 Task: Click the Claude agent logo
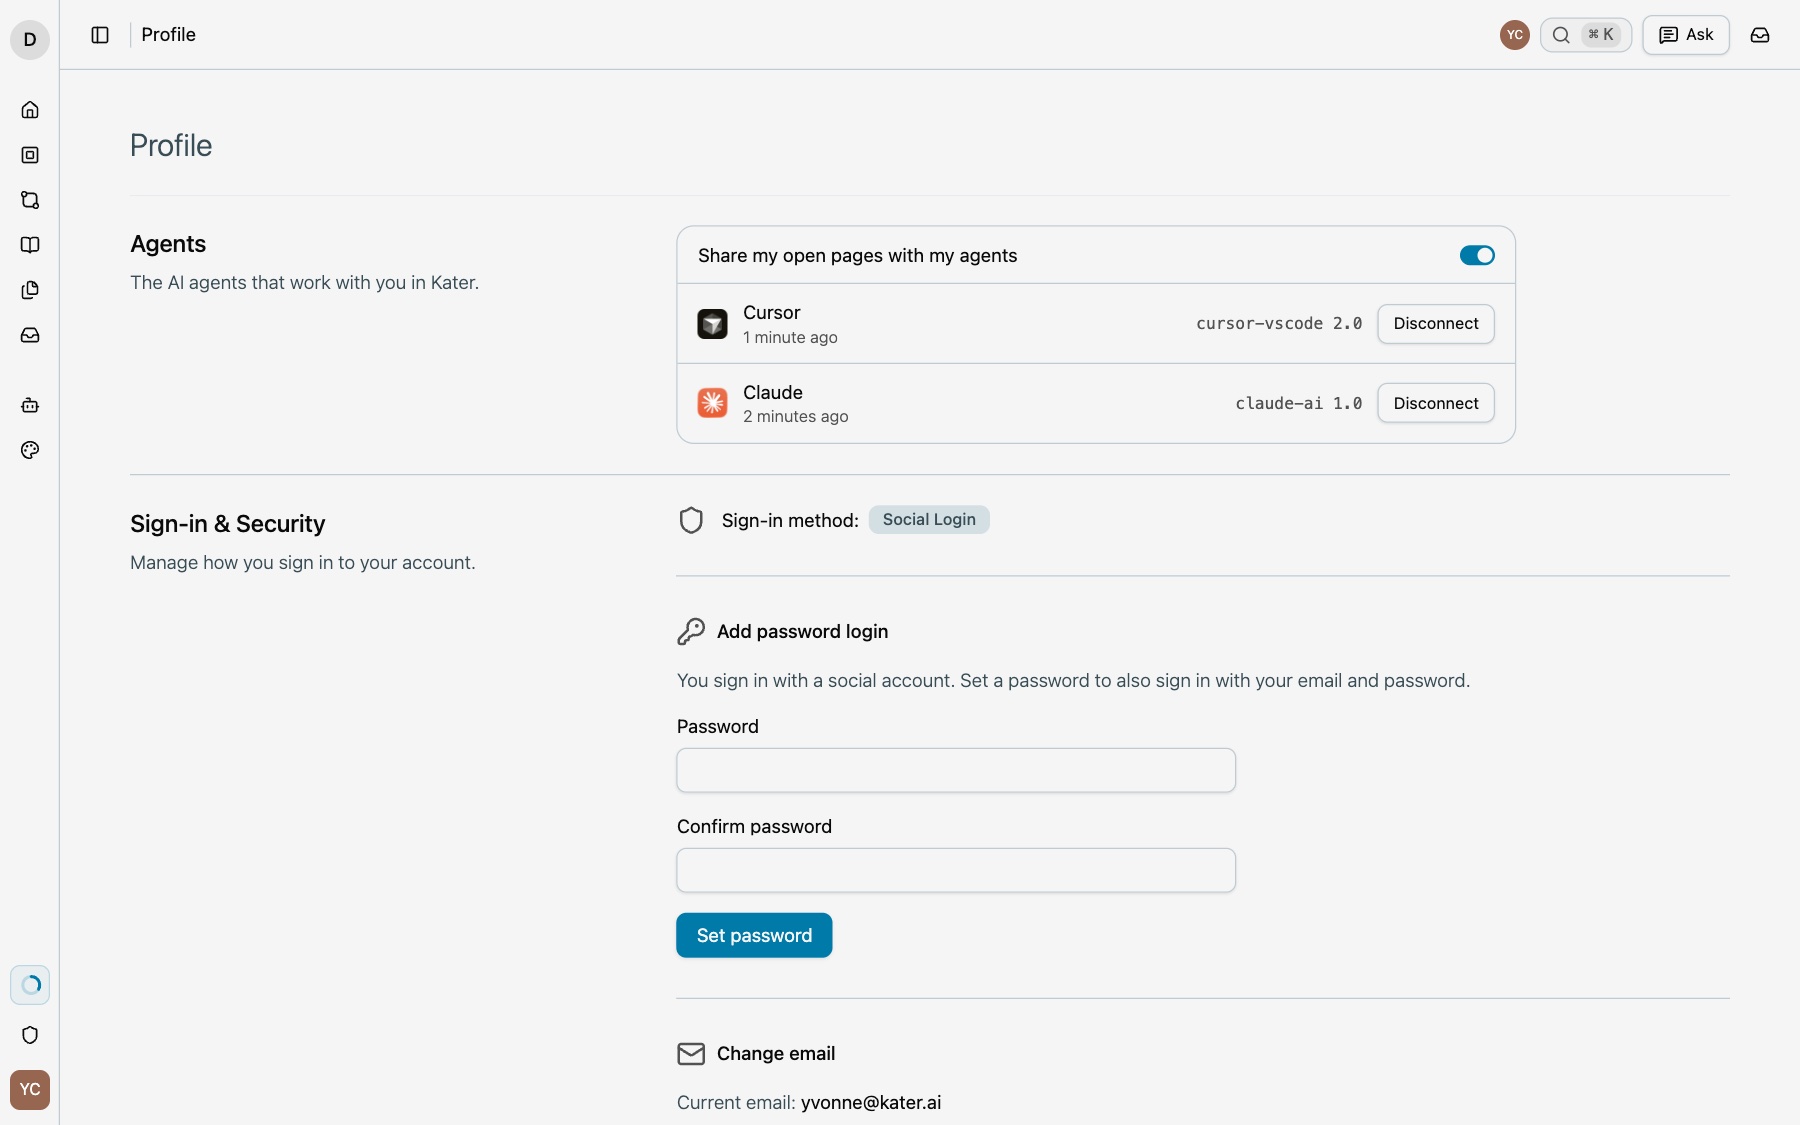pyautogui.click(x=712, y=403)
